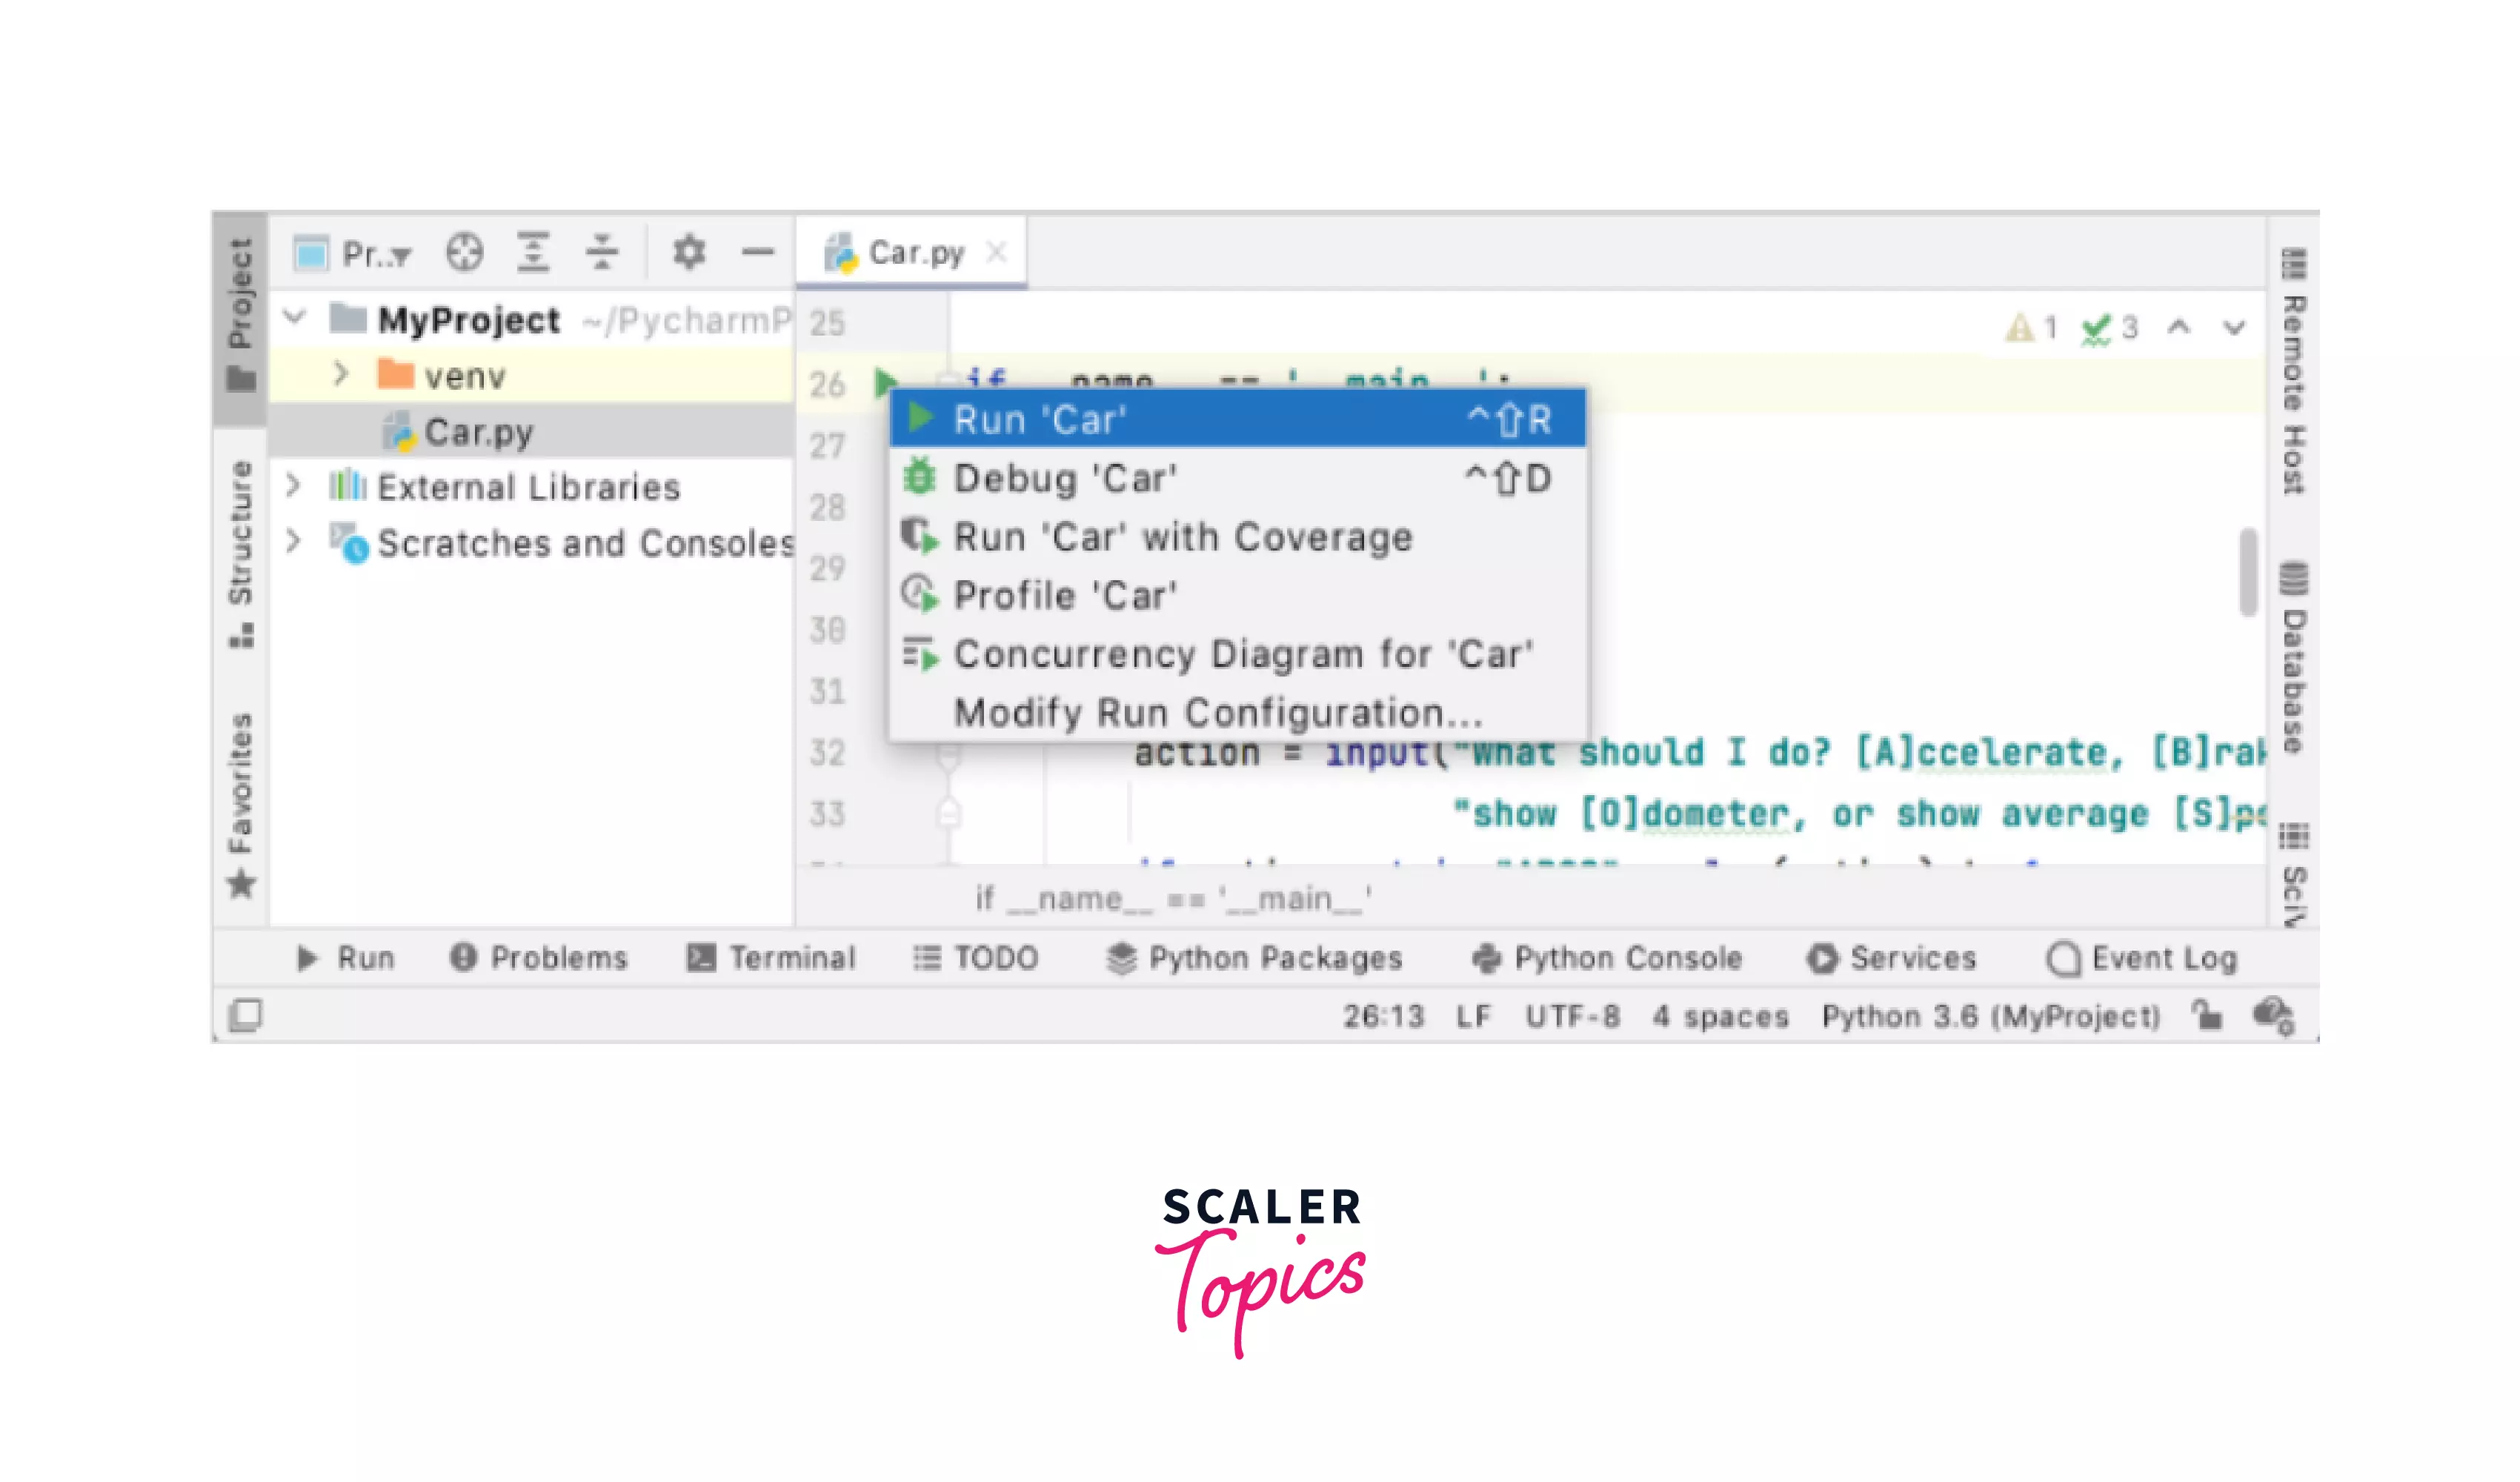Click the green run gutter arrow on line 26
The image size is (2520, 1482).
(x=886, y=382)
